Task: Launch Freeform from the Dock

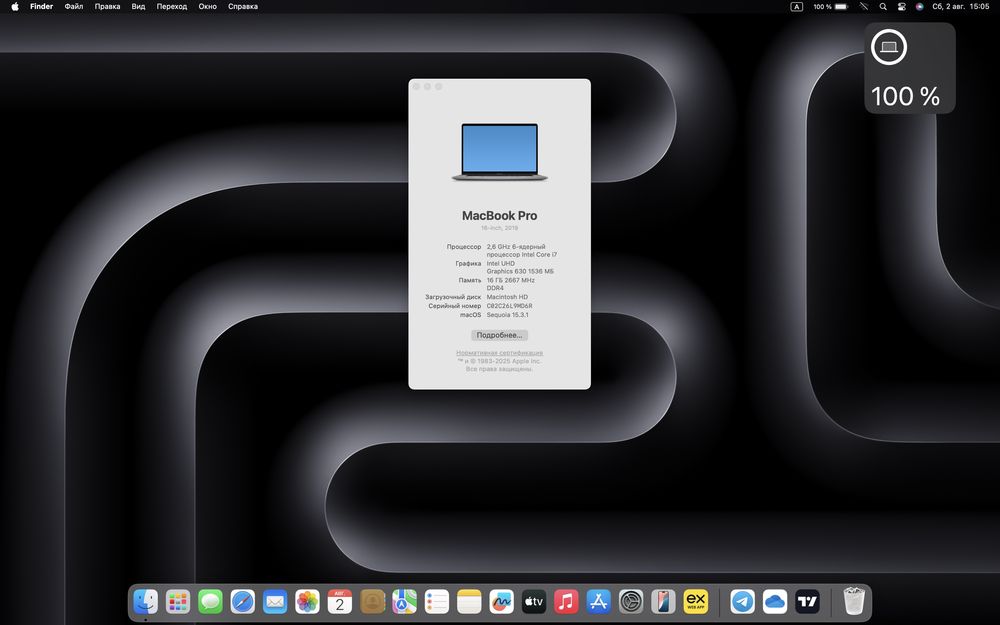Action: 501,601
